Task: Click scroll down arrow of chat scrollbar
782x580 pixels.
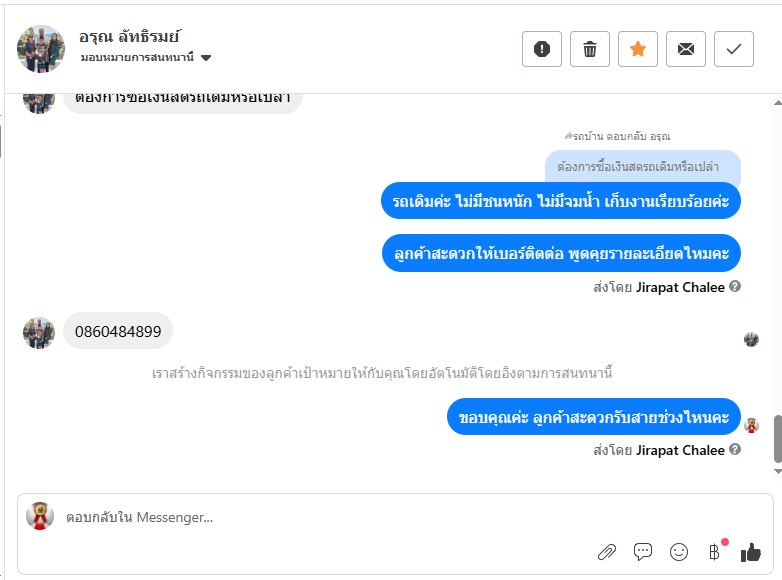Action: (x=778, y=471)
